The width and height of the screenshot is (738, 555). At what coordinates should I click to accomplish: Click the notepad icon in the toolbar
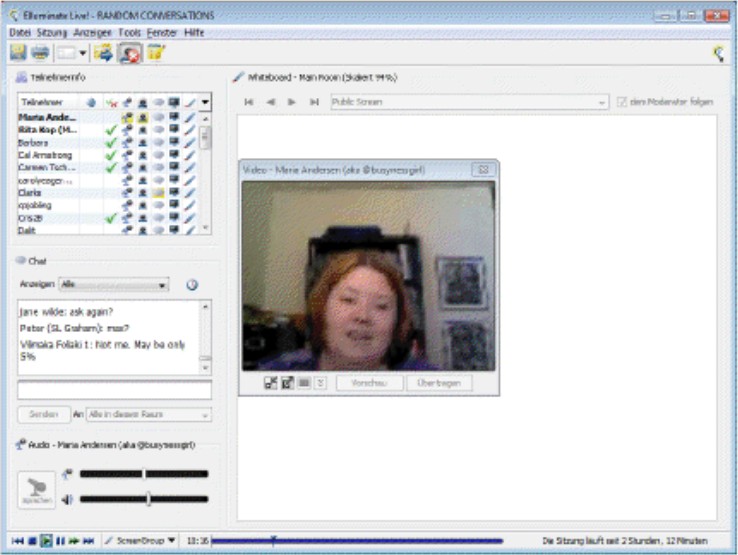pos(155,53)
